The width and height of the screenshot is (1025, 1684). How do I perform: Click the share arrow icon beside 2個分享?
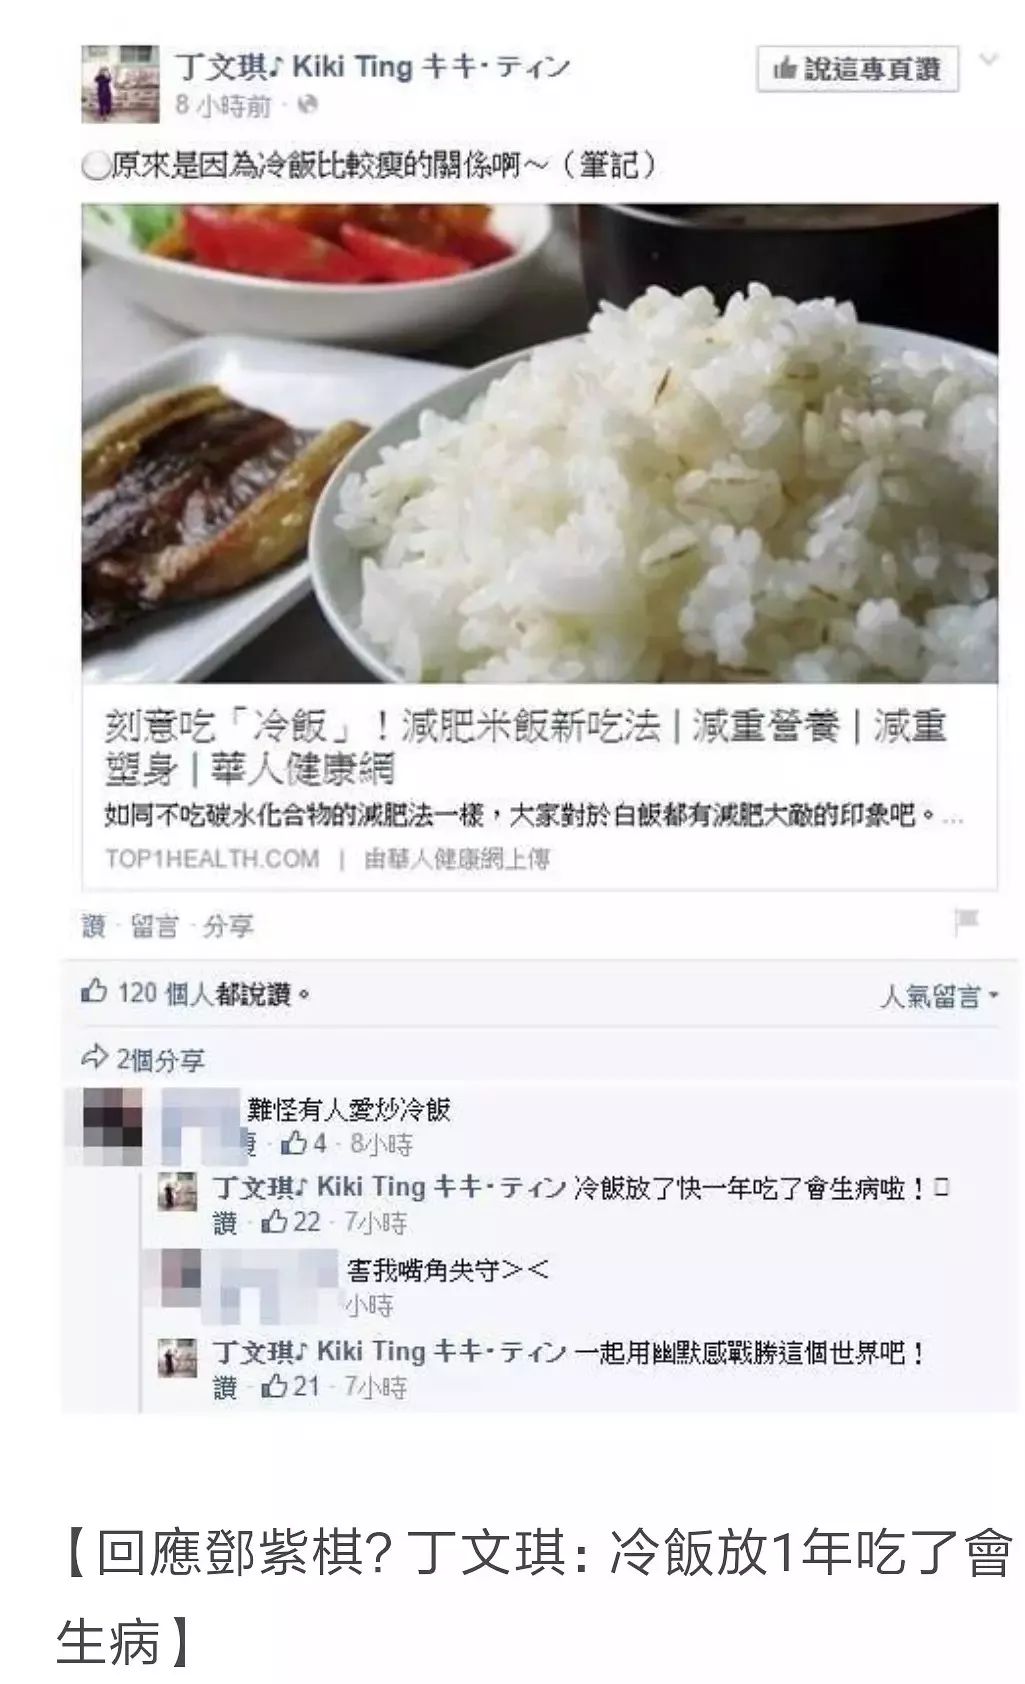pyautogui.click(x=95, y=1057)
